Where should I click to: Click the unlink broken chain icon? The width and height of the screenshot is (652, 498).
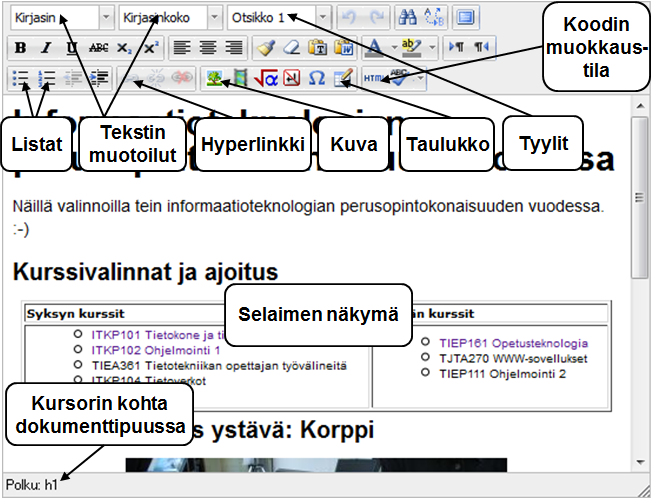pos(156,78)
